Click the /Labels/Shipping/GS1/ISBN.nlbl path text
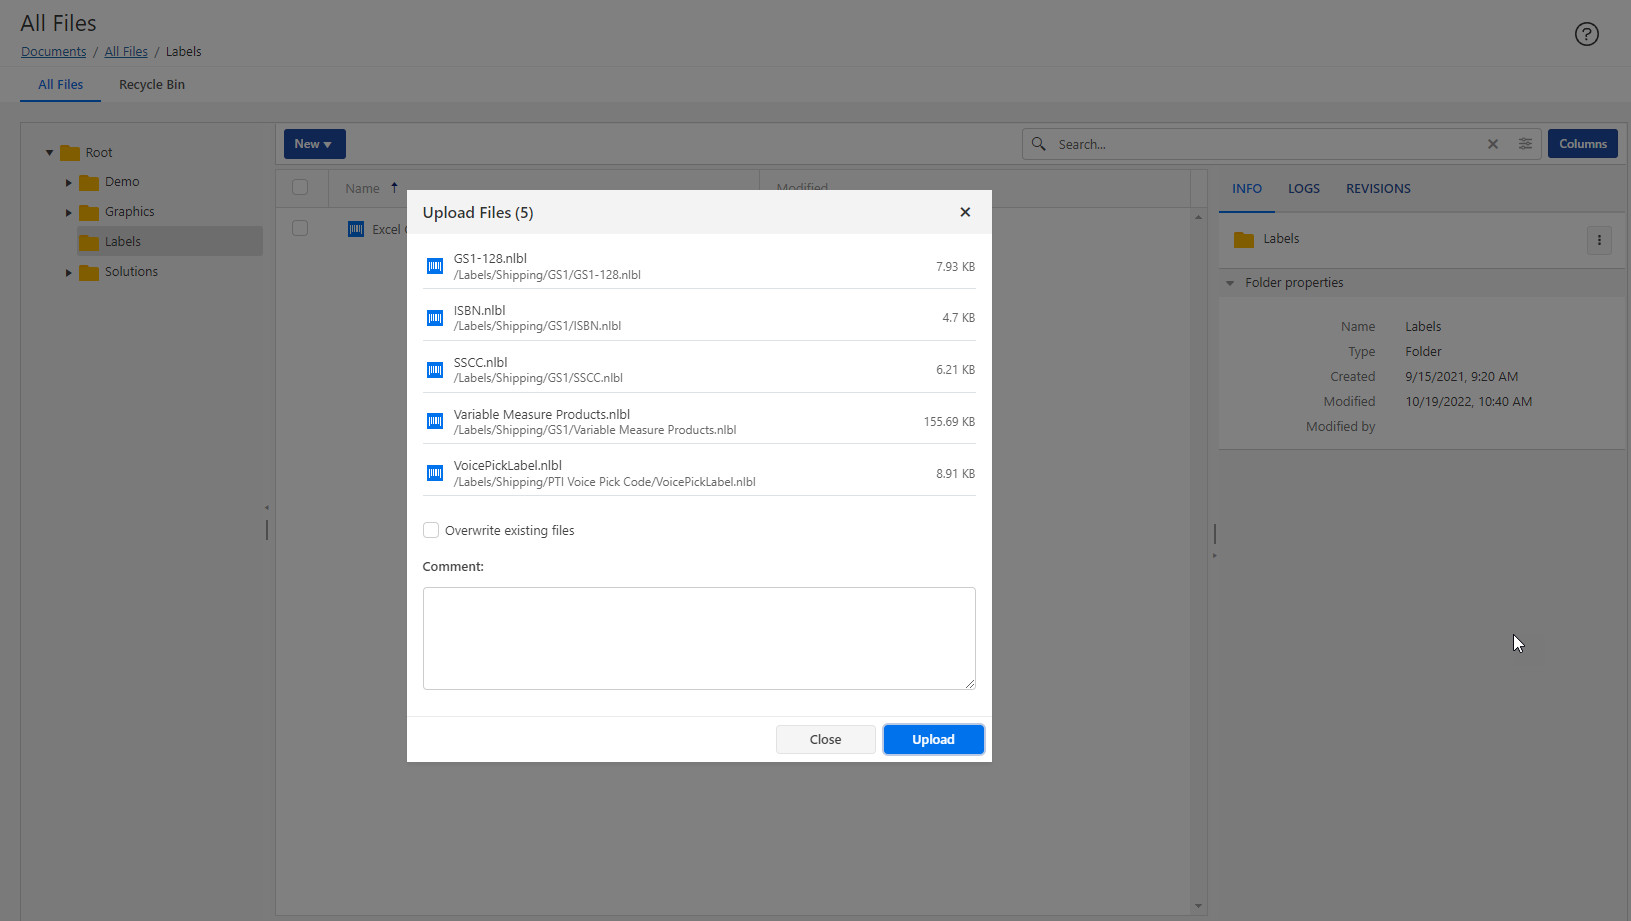This screenshot has height=921, width=1631. (538, 326)
